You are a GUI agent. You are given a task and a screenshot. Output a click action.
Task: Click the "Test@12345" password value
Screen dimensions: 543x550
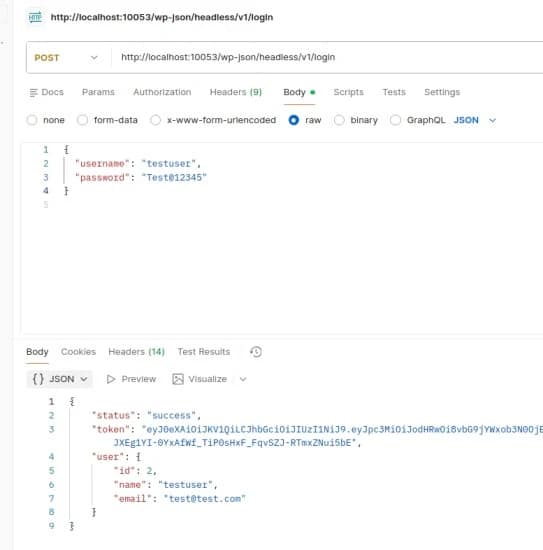pyautogui.click(x=174, y=178)
